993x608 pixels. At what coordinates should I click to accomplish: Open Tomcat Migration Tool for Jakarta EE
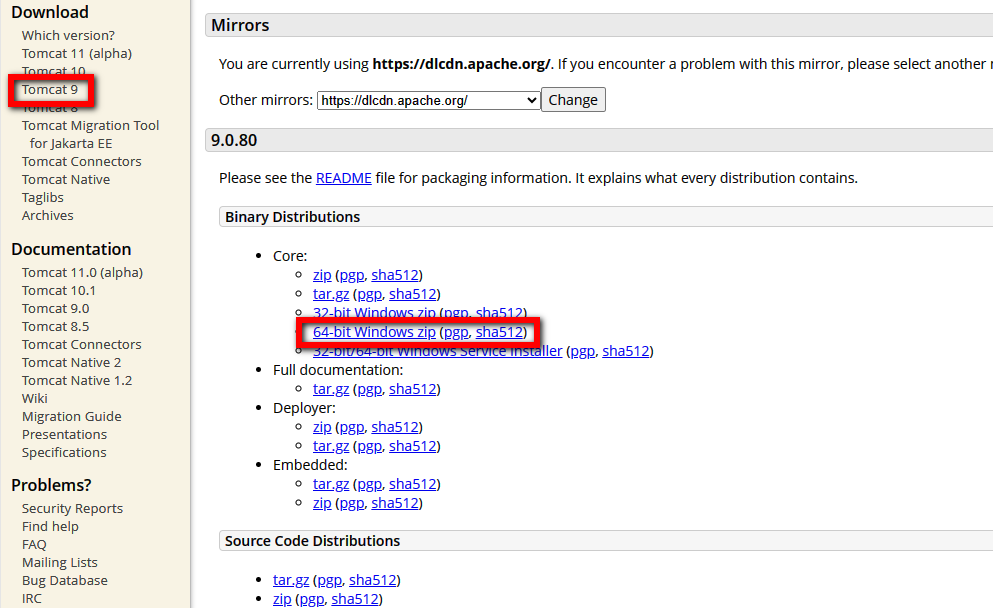[91, 134]
